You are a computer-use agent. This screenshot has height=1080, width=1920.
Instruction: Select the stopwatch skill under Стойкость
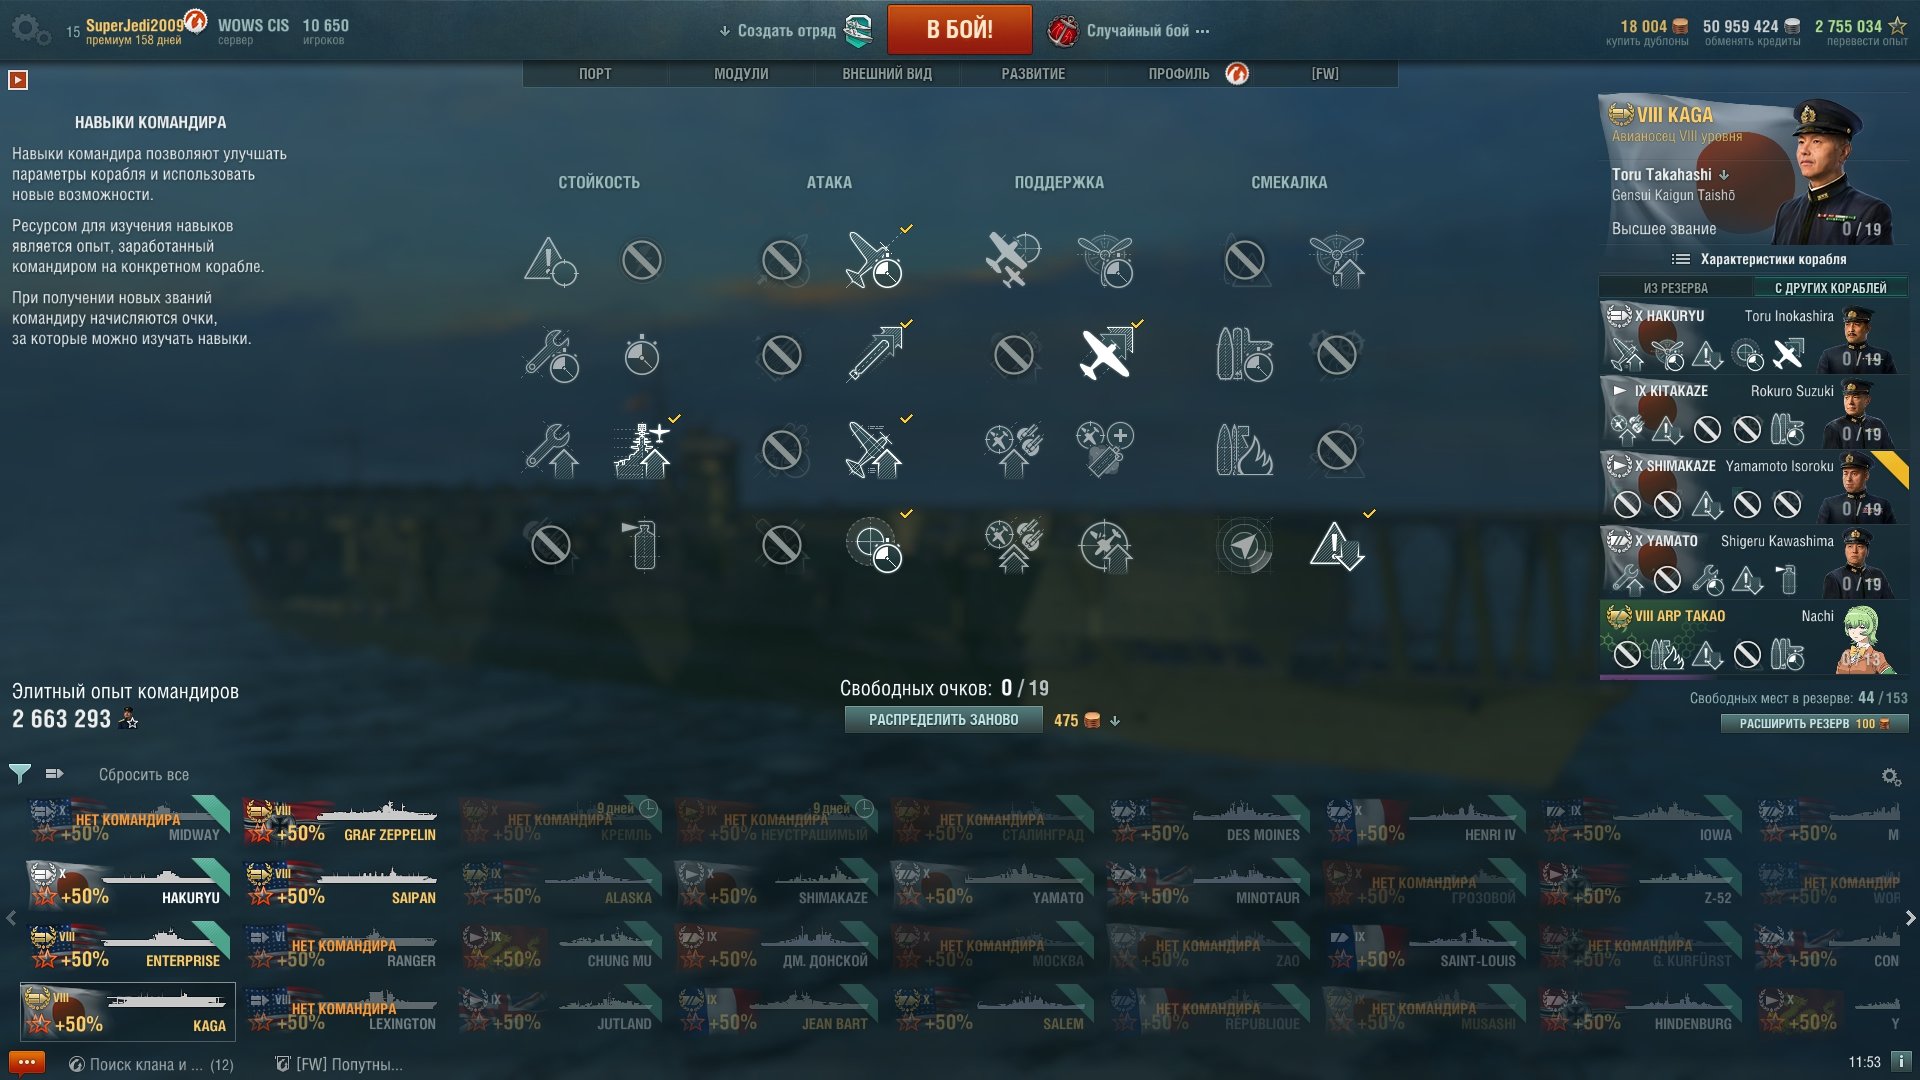pos(642,354)
